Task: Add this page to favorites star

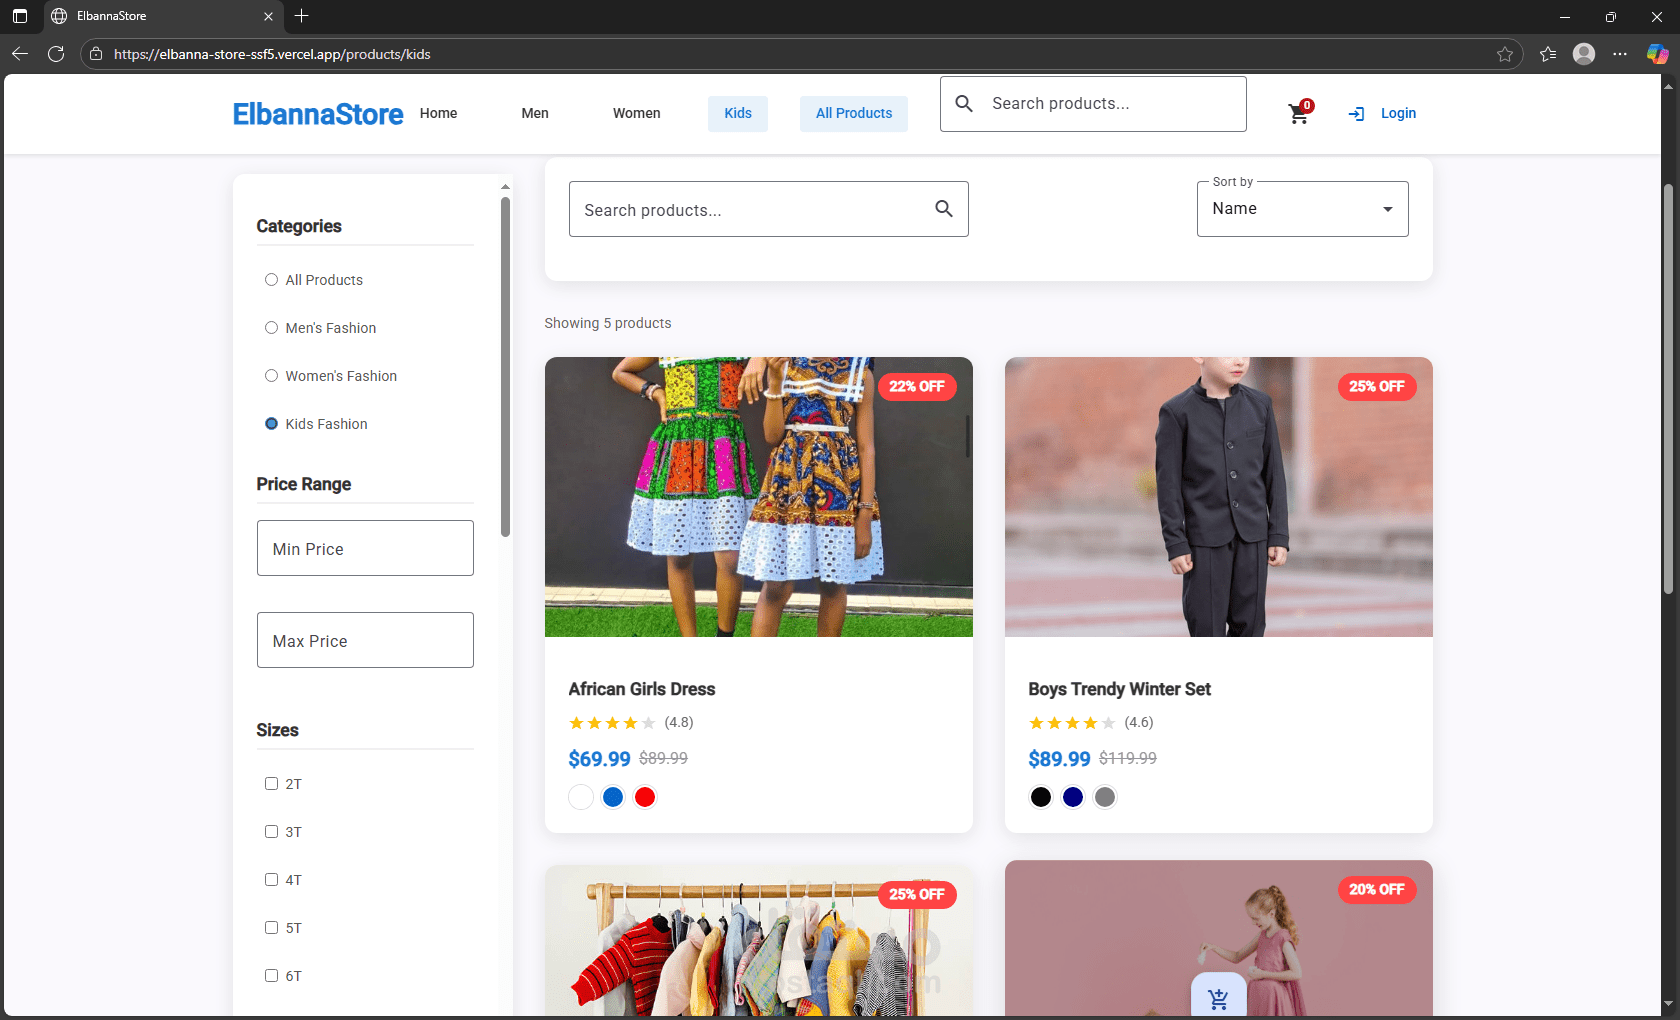Action: (1505, 54)
